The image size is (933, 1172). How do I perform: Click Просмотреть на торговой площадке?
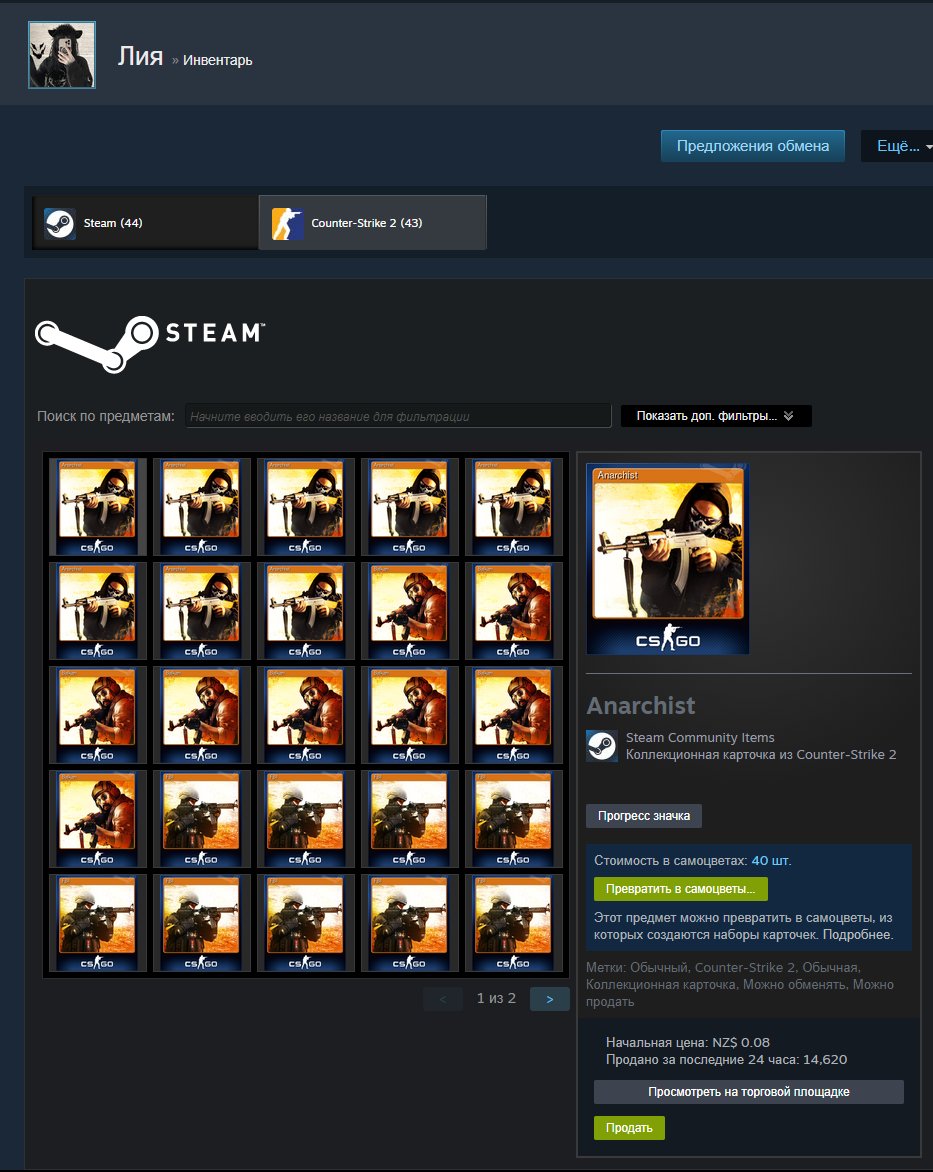748,1092
